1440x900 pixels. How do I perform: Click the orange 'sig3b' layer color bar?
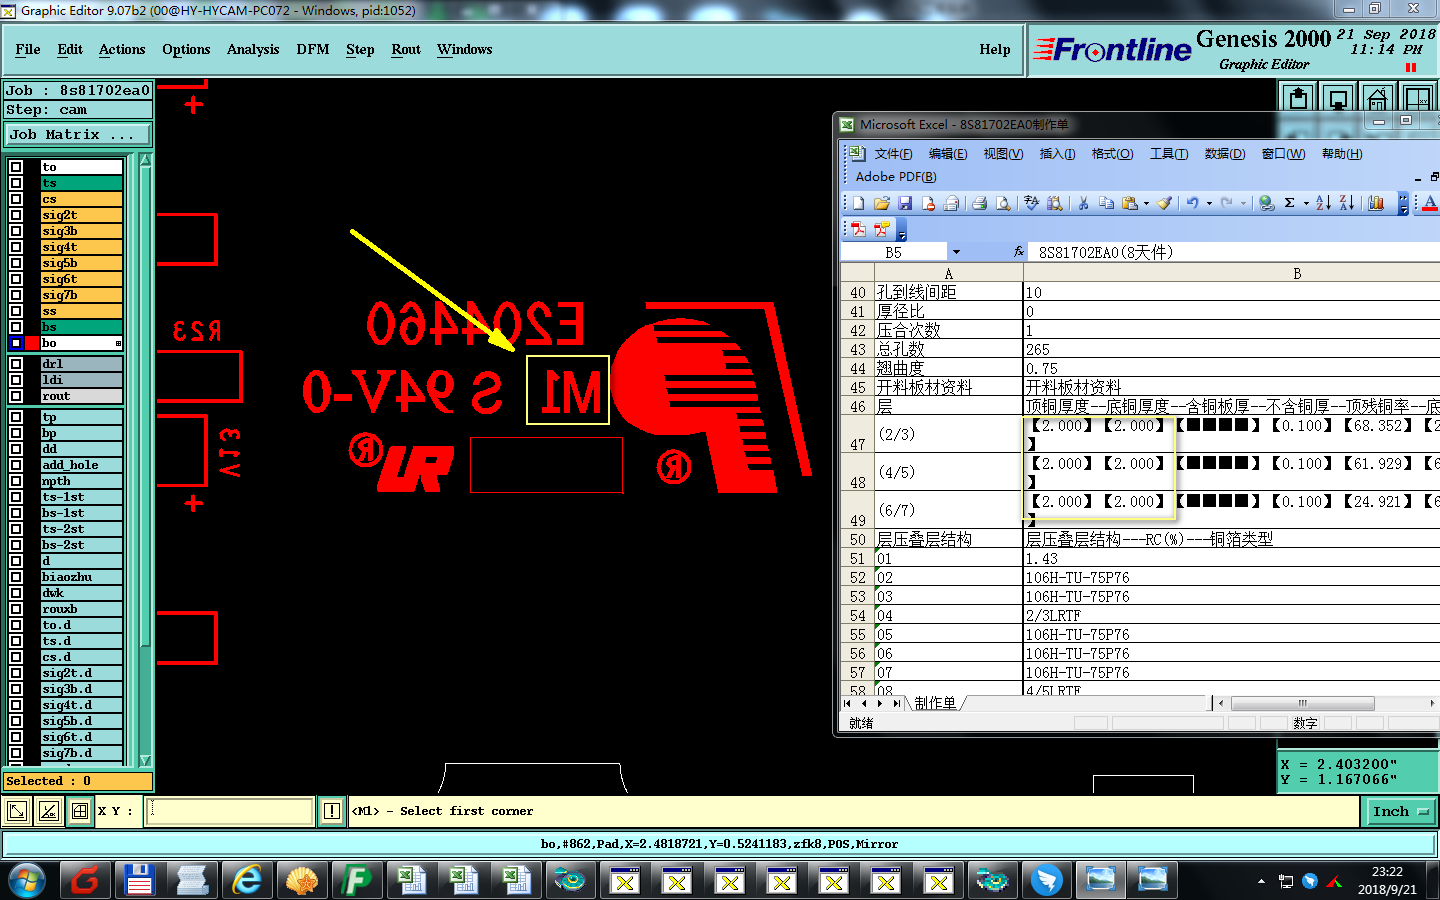(x=81, y=231)
